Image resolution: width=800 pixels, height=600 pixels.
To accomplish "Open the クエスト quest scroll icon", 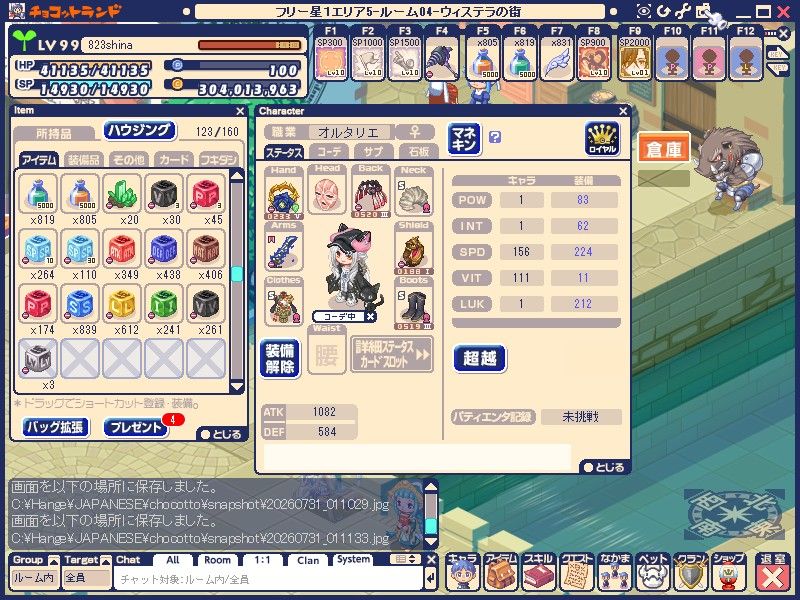I will click(576, 571).
